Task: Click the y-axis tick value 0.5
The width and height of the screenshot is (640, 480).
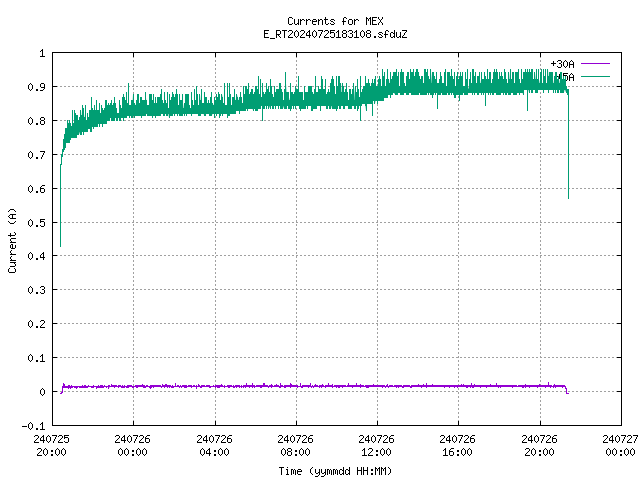Action: pos(36,222)
